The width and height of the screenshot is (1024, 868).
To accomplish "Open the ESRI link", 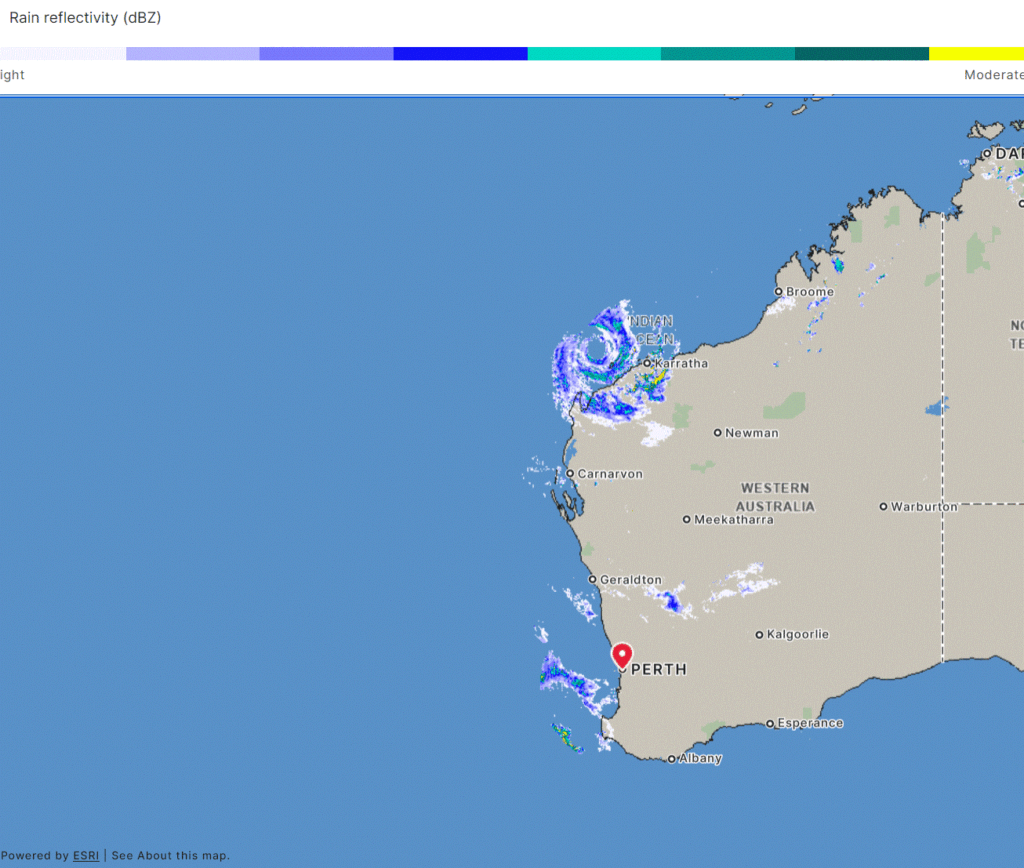I will 85,855.
